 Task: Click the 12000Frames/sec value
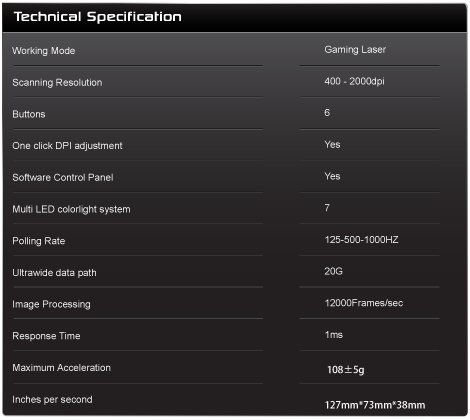pos(364,303)
